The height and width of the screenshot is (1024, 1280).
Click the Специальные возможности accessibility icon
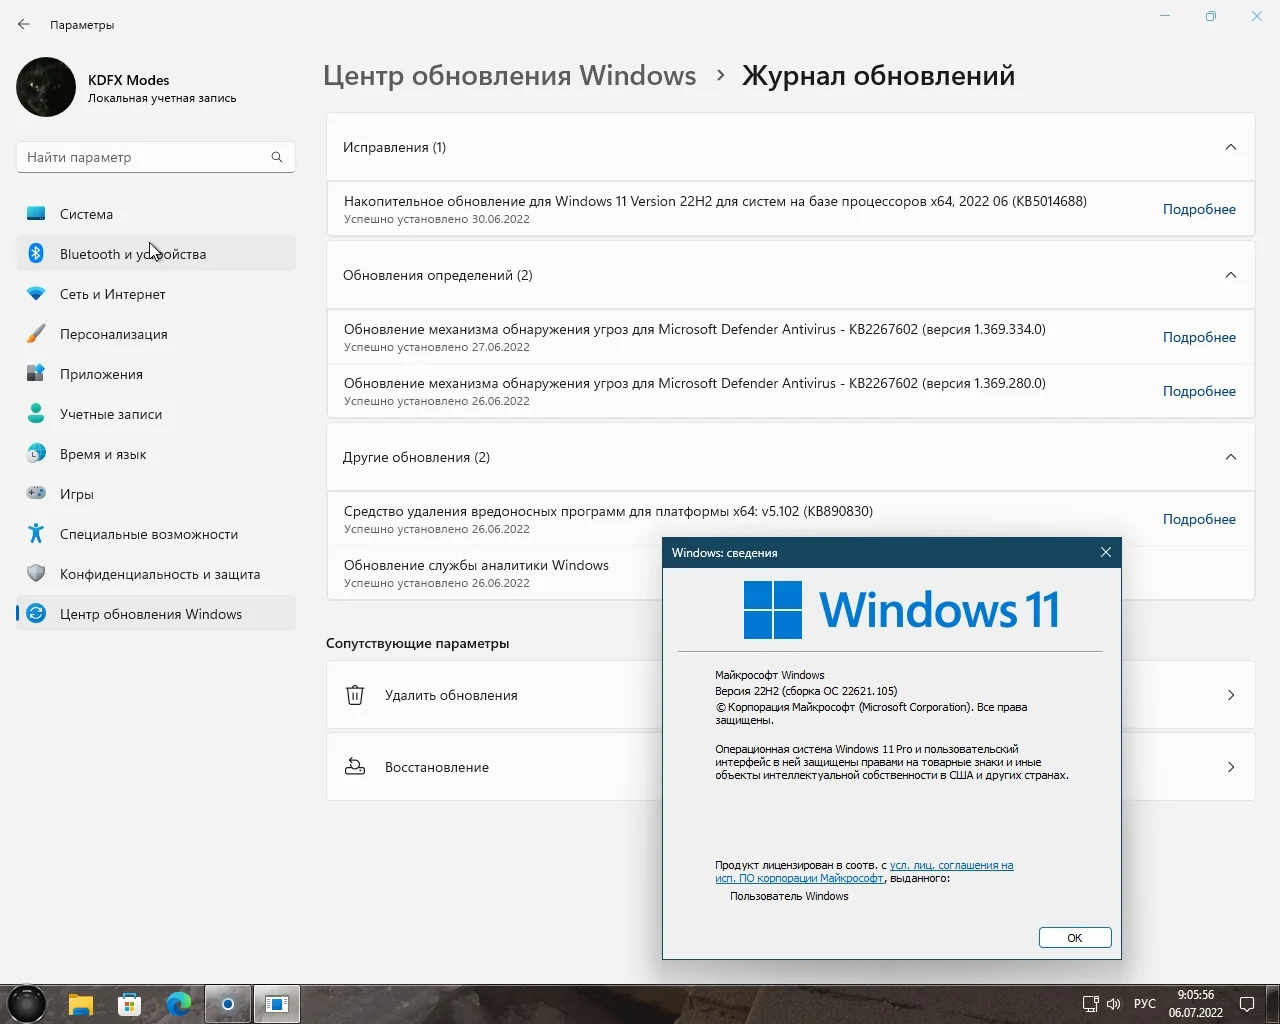tap(36, 534)
